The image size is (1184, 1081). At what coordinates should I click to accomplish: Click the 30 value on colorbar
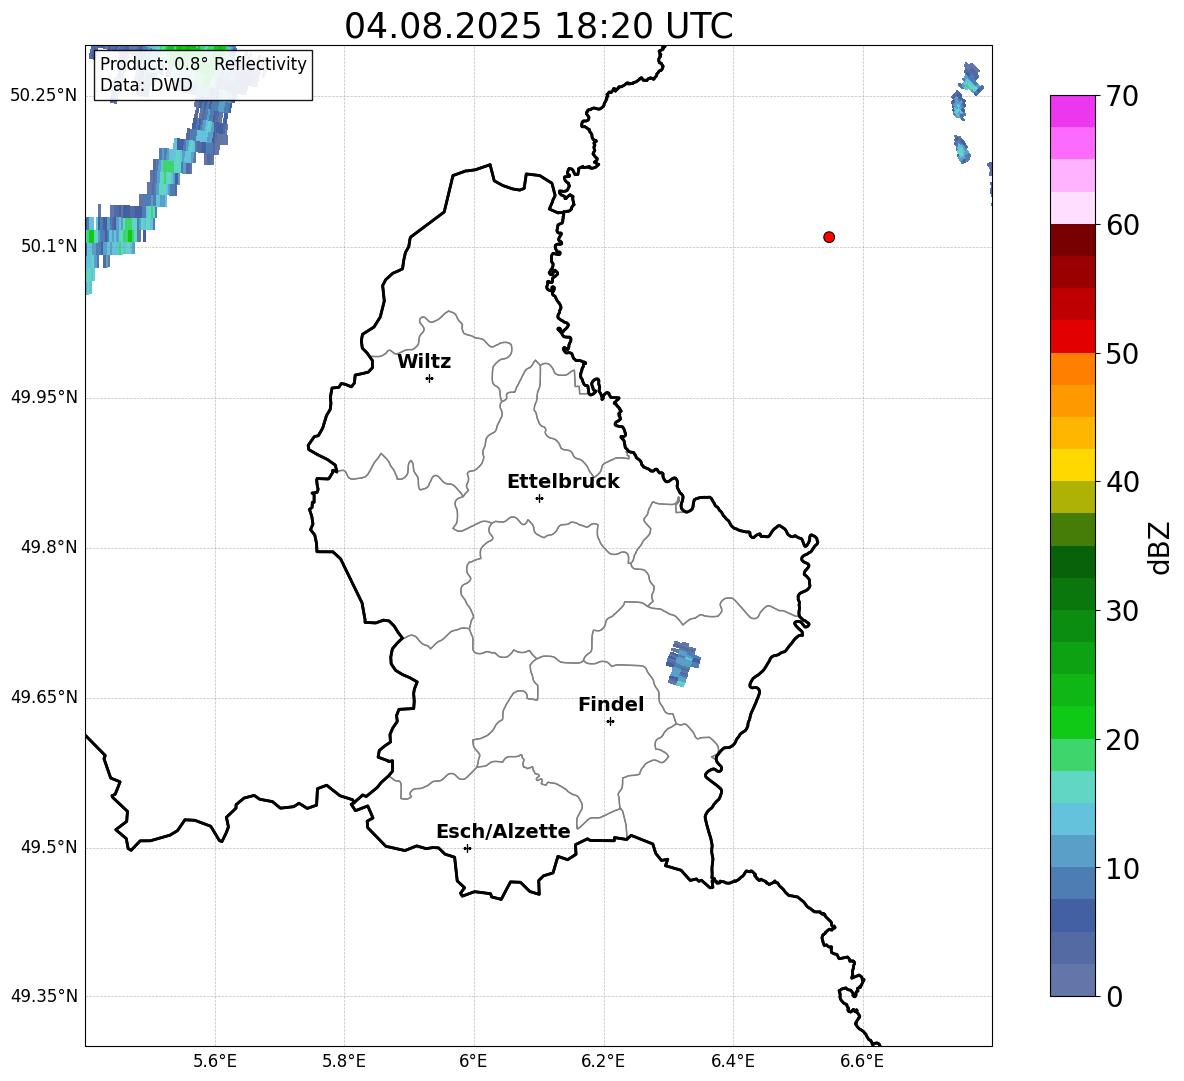pyautogui.click(x=1122, y=610)
